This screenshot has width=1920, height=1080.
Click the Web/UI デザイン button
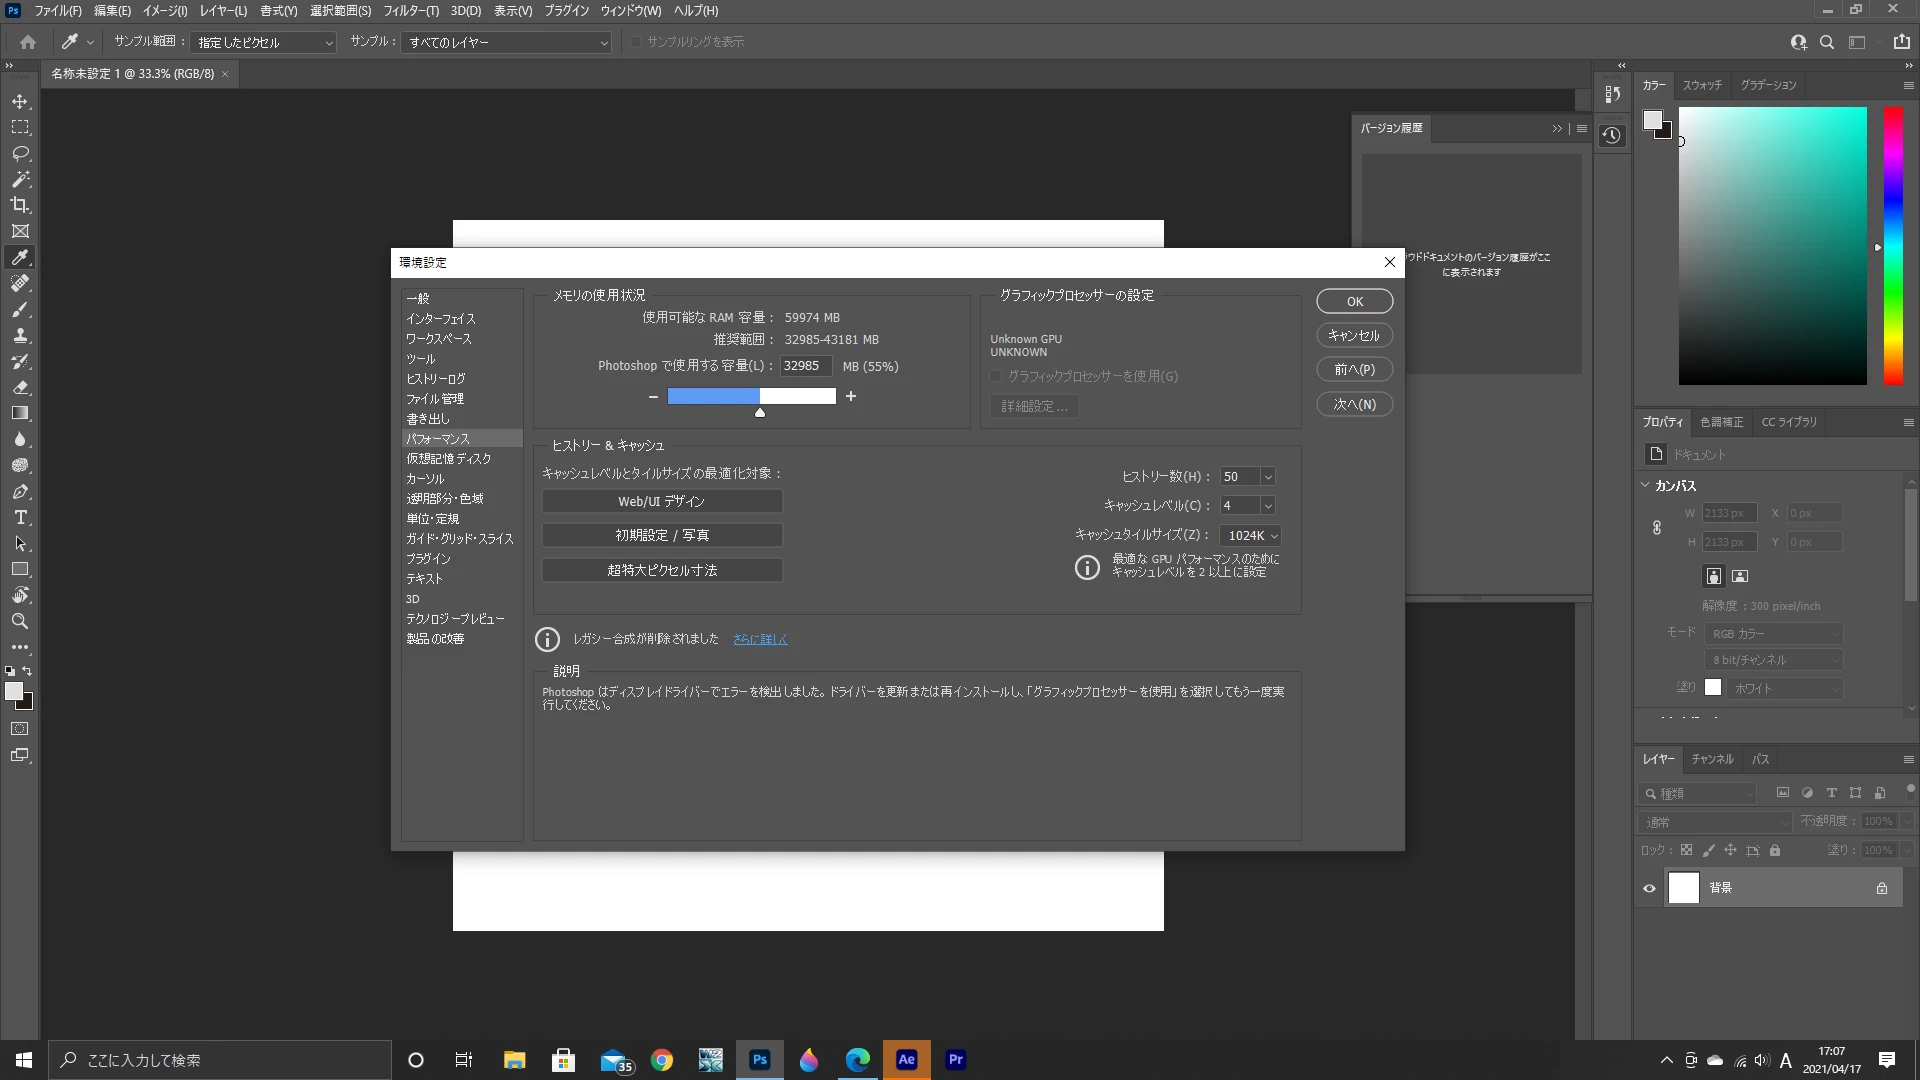[x=661, y=502]
